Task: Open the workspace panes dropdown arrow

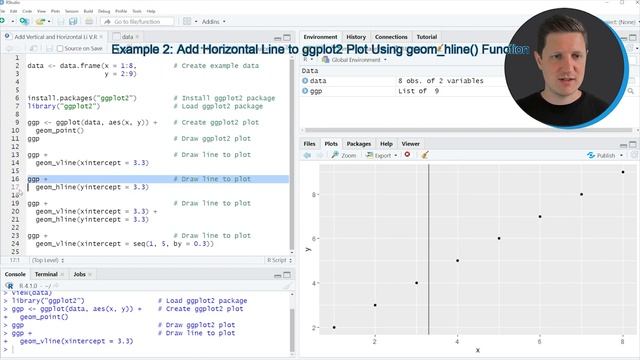Action: tap(196, 21)
